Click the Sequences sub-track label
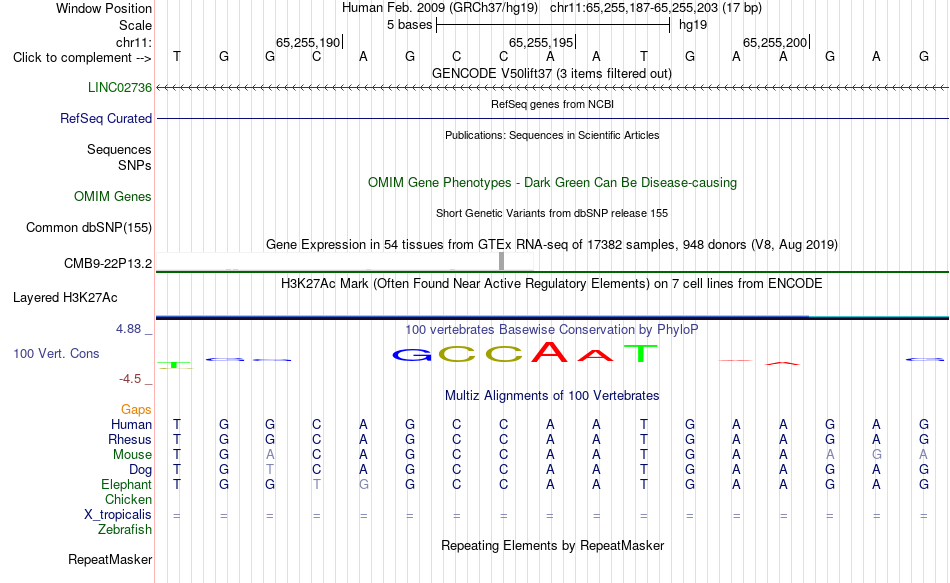 pos(119,149)
